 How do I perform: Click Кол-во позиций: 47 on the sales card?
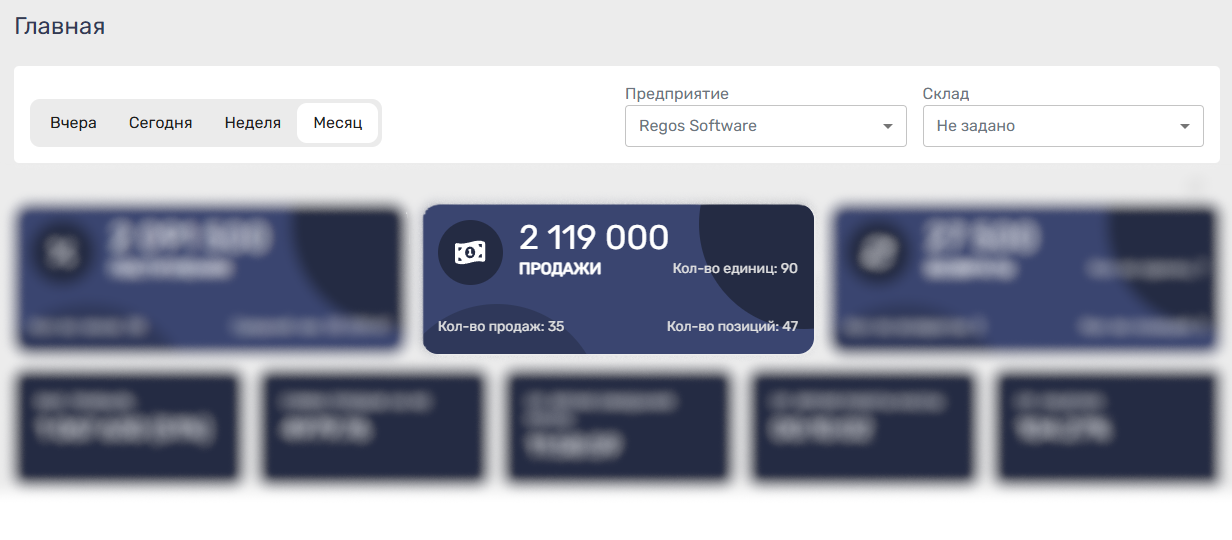732,327
